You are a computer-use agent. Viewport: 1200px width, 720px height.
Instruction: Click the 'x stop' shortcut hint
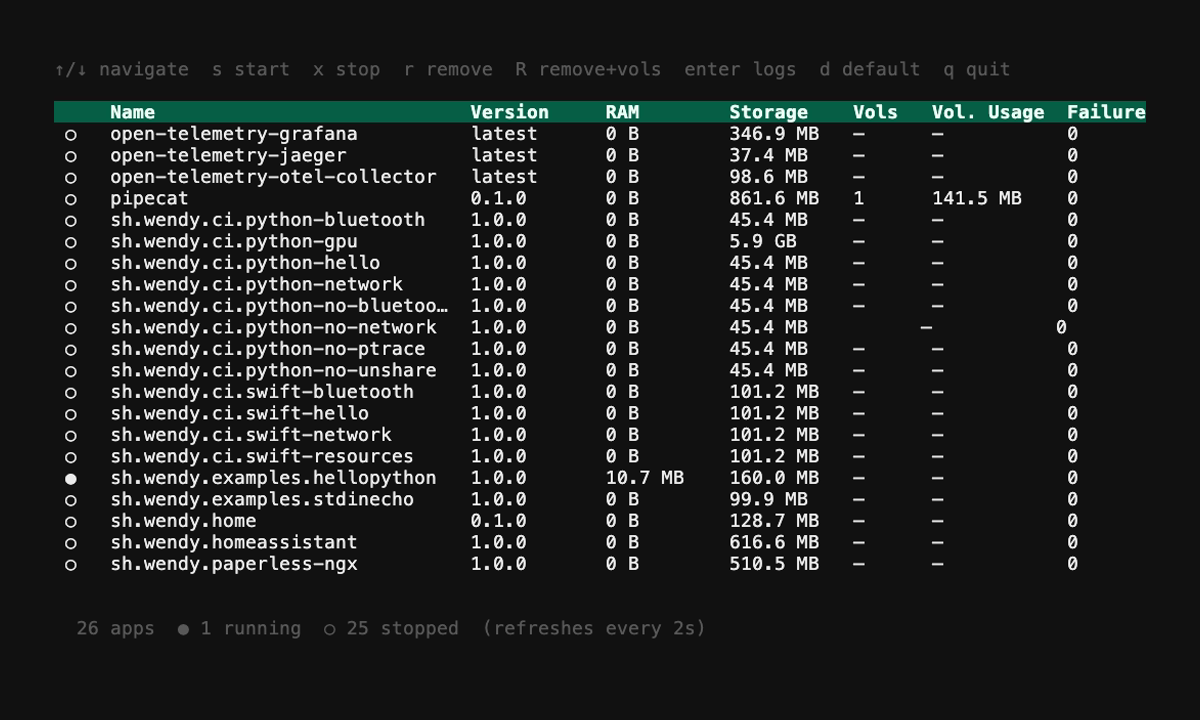point(346,70)
